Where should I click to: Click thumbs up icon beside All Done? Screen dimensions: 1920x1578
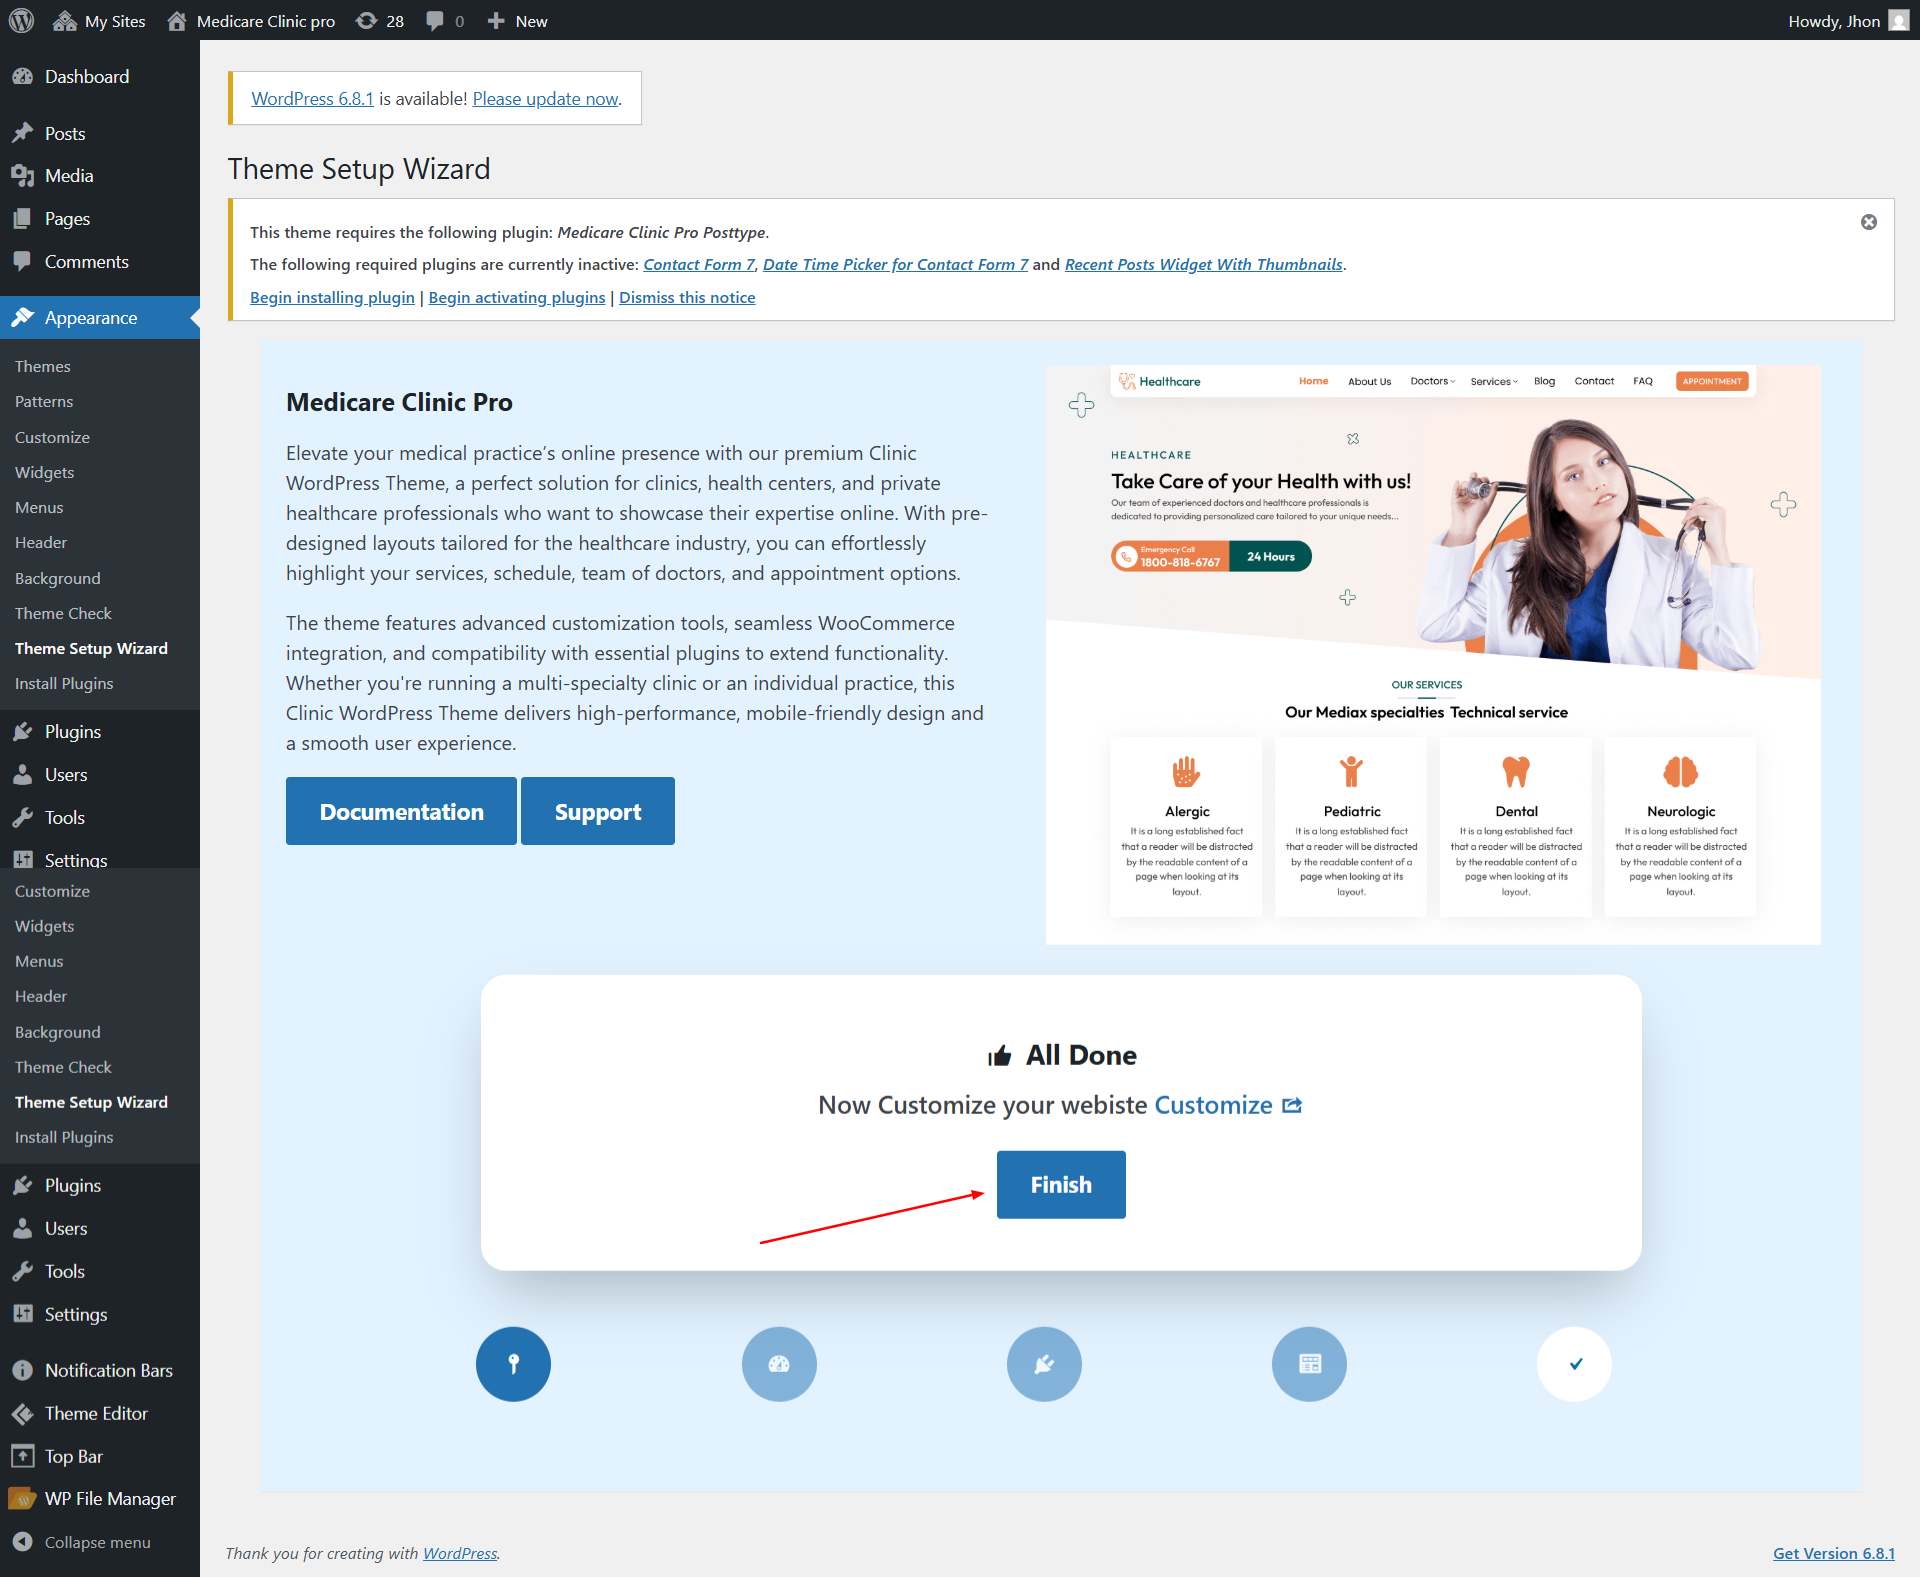(999, 1056)
